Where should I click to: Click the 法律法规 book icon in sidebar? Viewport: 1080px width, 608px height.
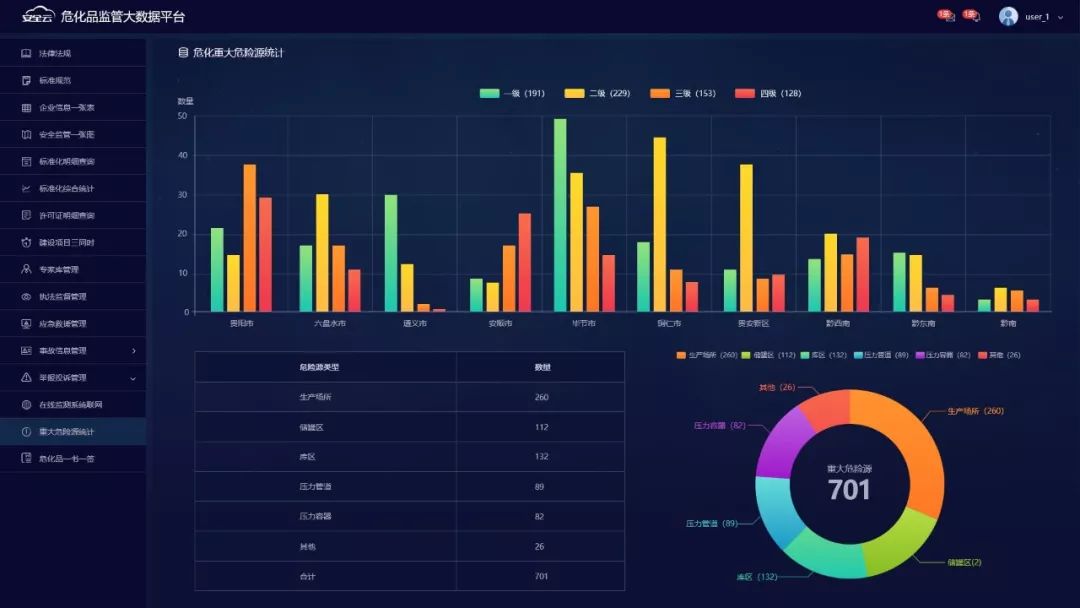[x=27, y=53]
